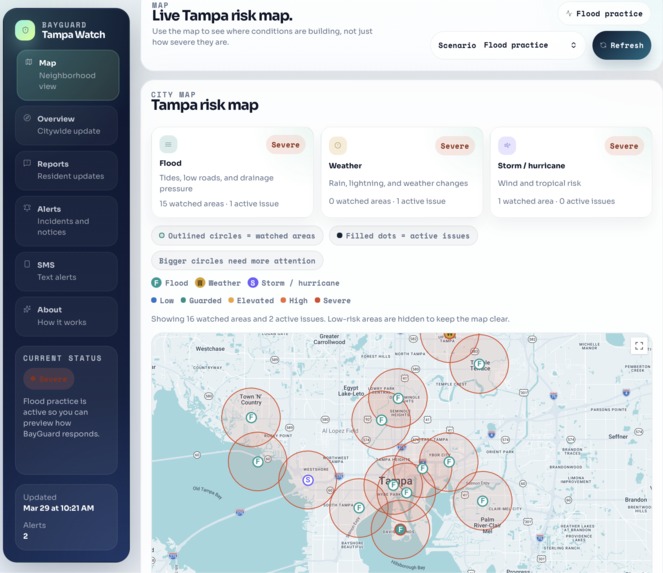This screenshot has width=663, height=573.
Task: Click the Alerts count '2' in sidebar
Action: point(25,536)
